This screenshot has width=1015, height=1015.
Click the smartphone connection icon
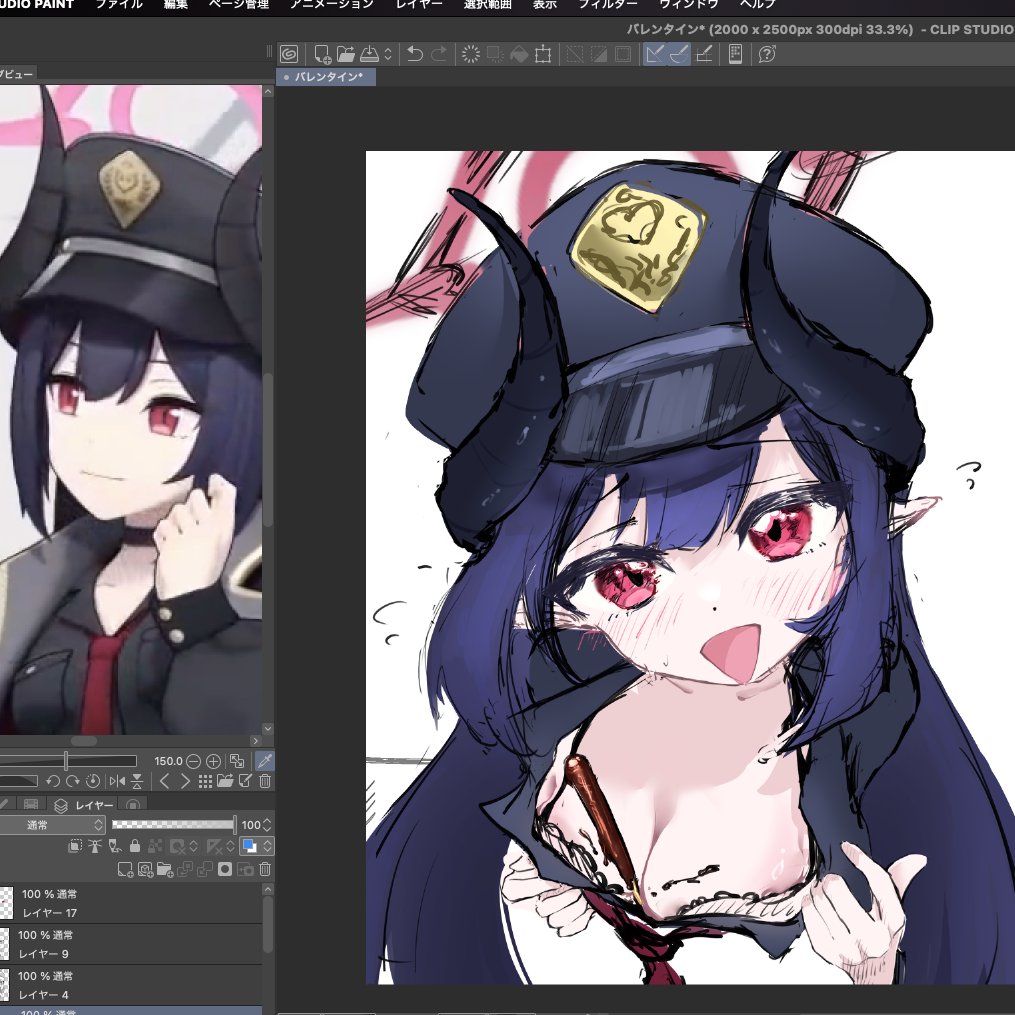735,54
